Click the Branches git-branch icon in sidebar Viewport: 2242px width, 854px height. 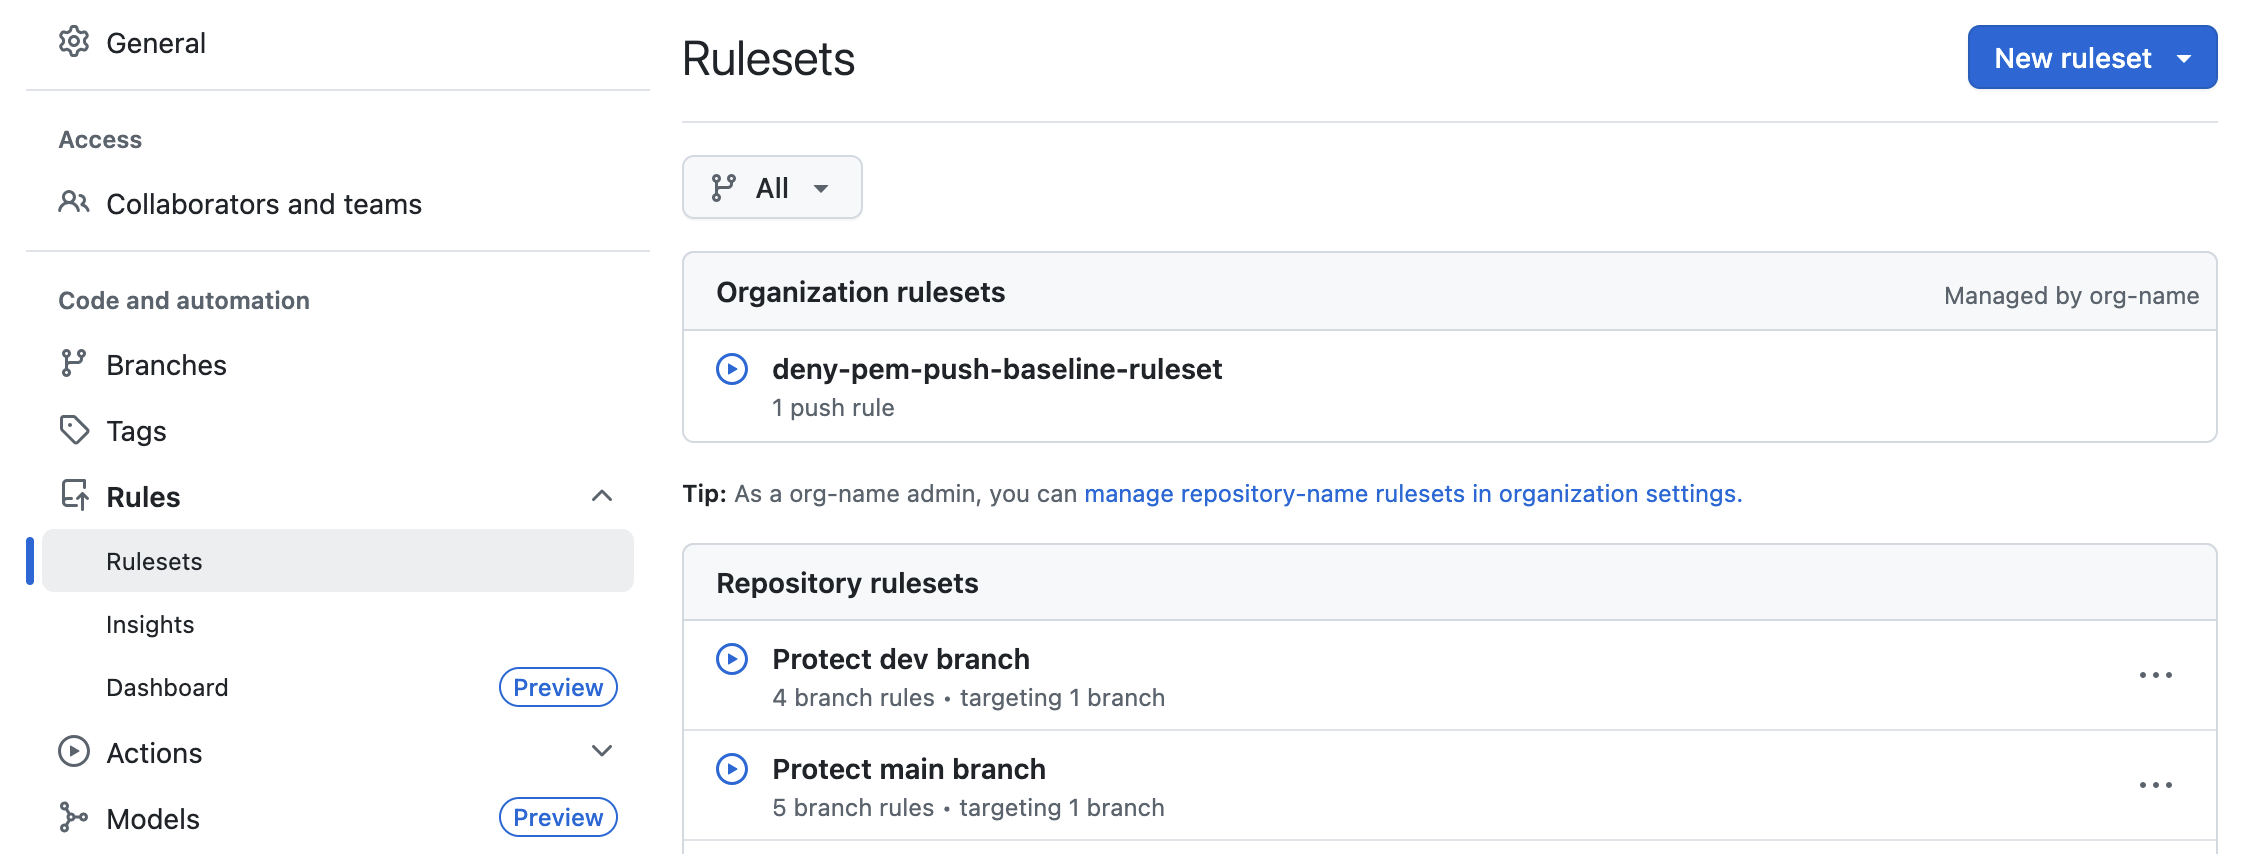[73, 364]
